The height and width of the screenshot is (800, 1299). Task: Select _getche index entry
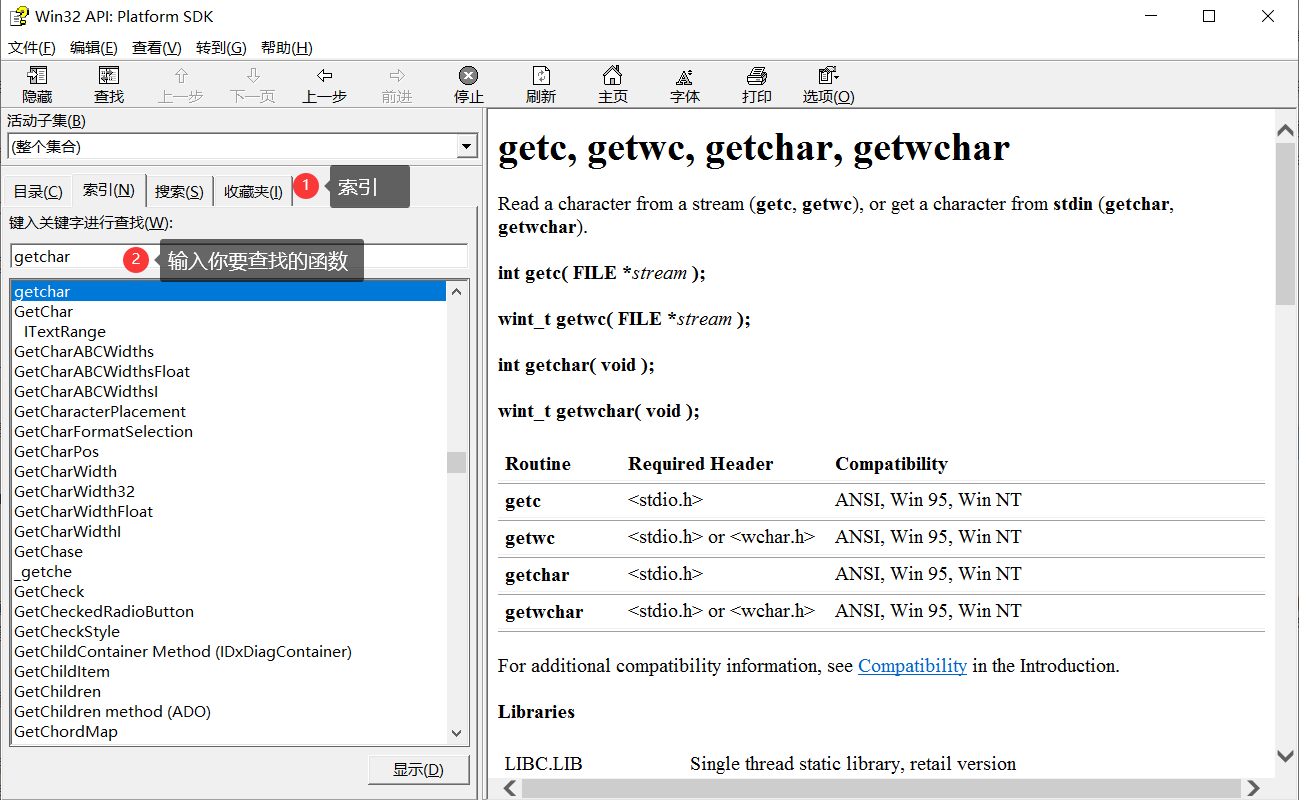click(43, 572)
